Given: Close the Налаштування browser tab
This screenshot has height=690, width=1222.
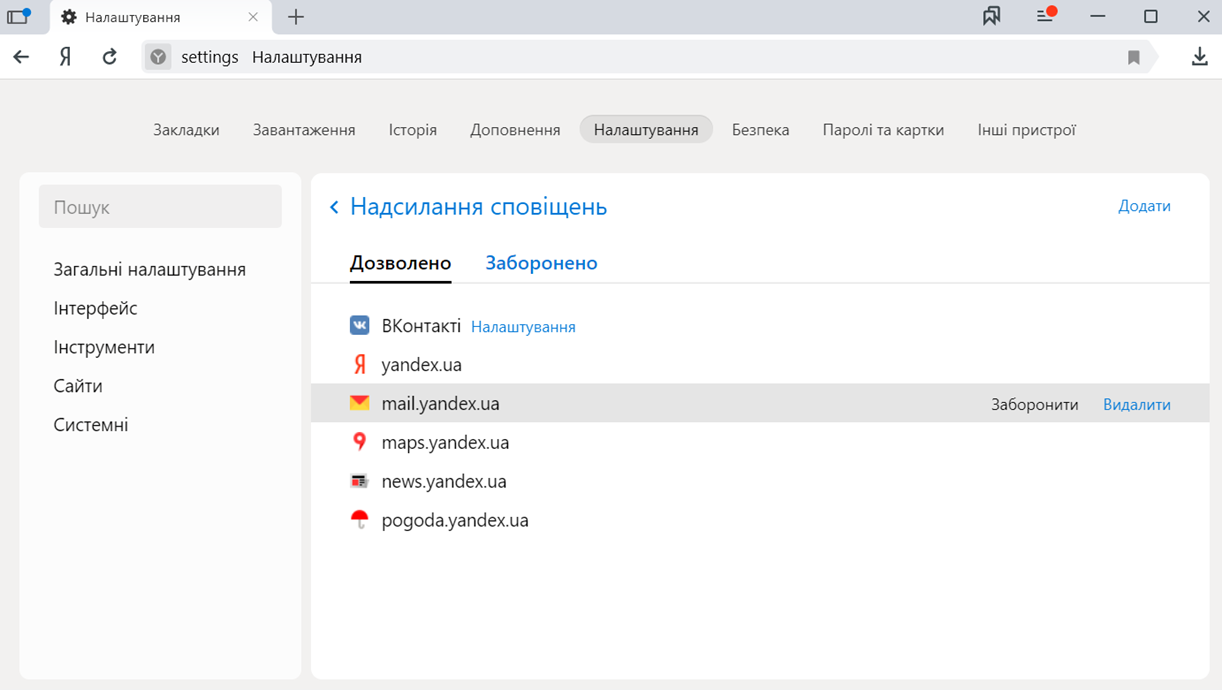Looking at the screenshot, I should coord(253,17).
